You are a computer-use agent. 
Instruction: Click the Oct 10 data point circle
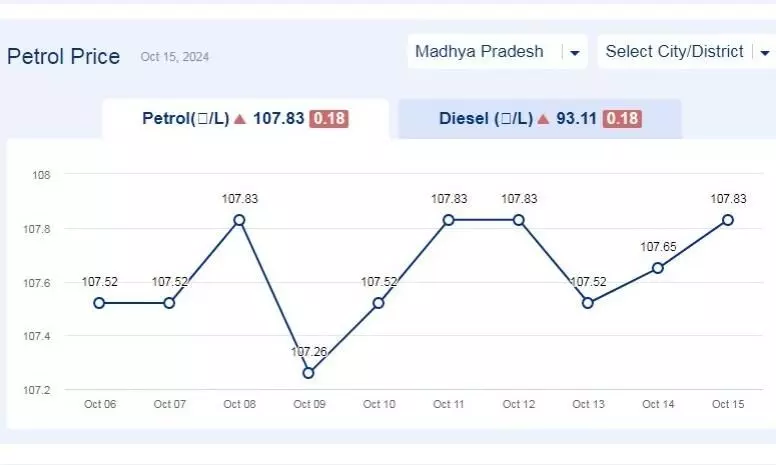pos(378,303)
